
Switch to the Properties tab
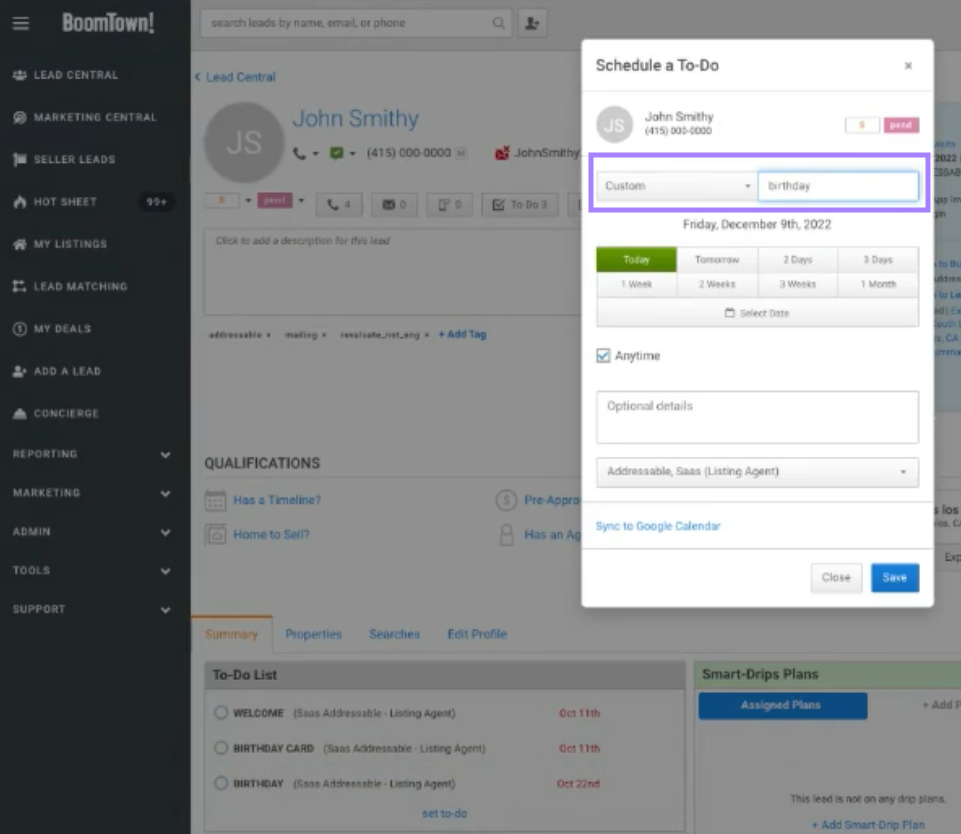point(313,634)
